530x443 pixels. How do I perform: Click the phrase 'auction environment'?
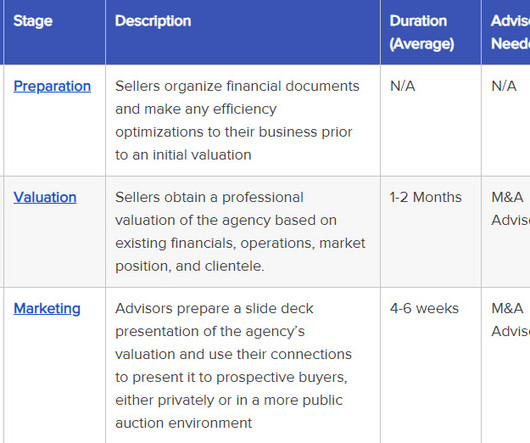click(184, 423)
